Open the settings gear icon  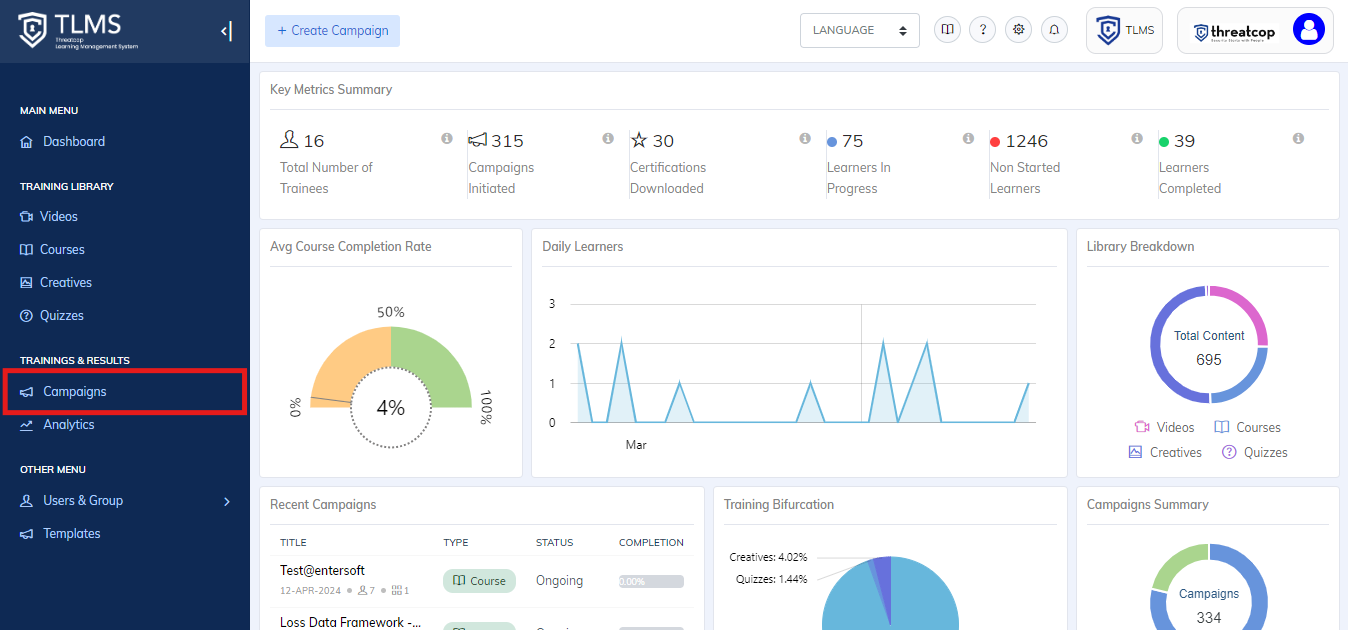[1019, 30]
